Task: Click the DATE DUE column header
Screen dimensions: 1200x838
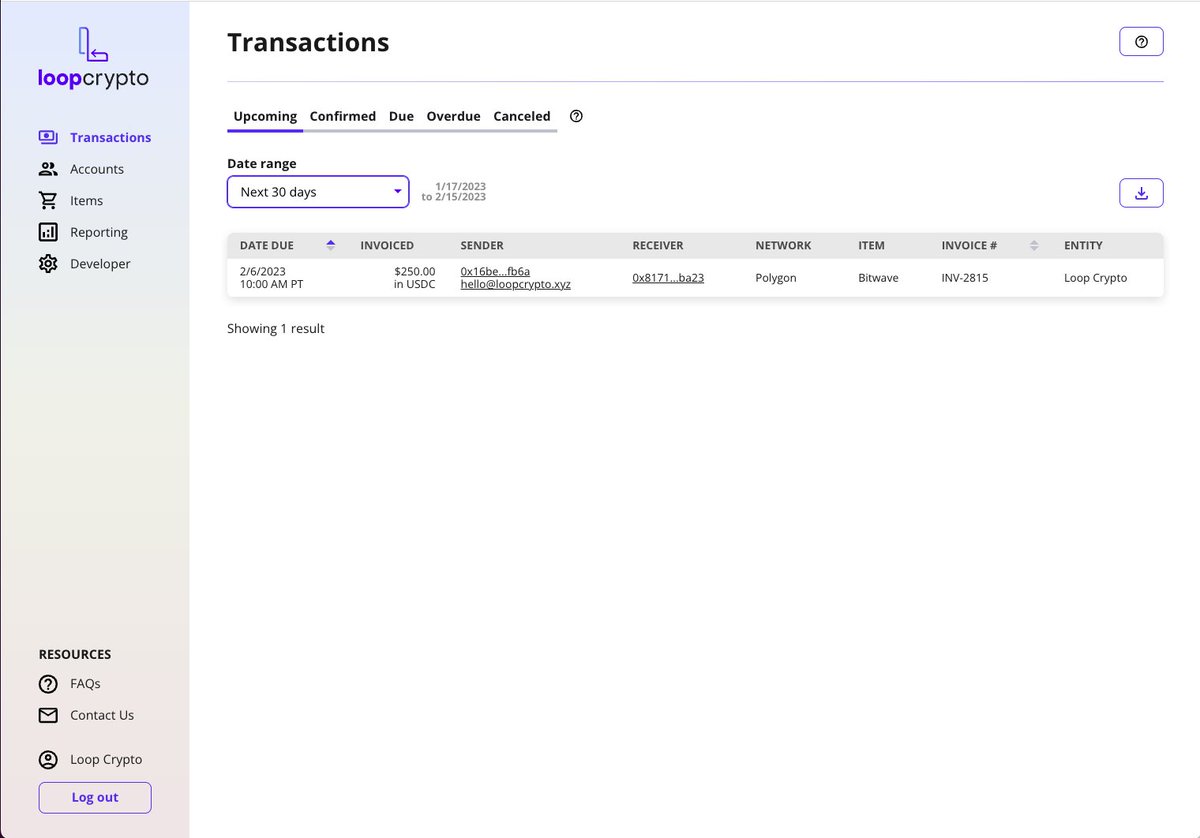Action: [x=267, y=245]
